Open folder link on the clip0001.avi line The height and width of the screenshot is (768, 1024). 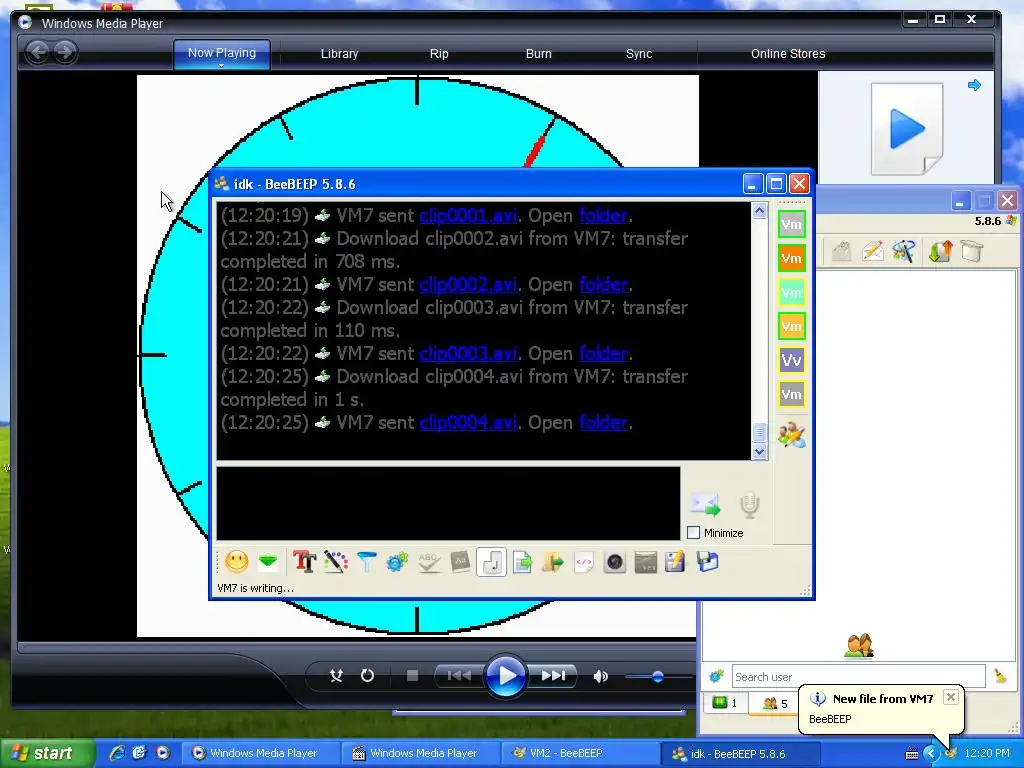click(x=604, y=216)
